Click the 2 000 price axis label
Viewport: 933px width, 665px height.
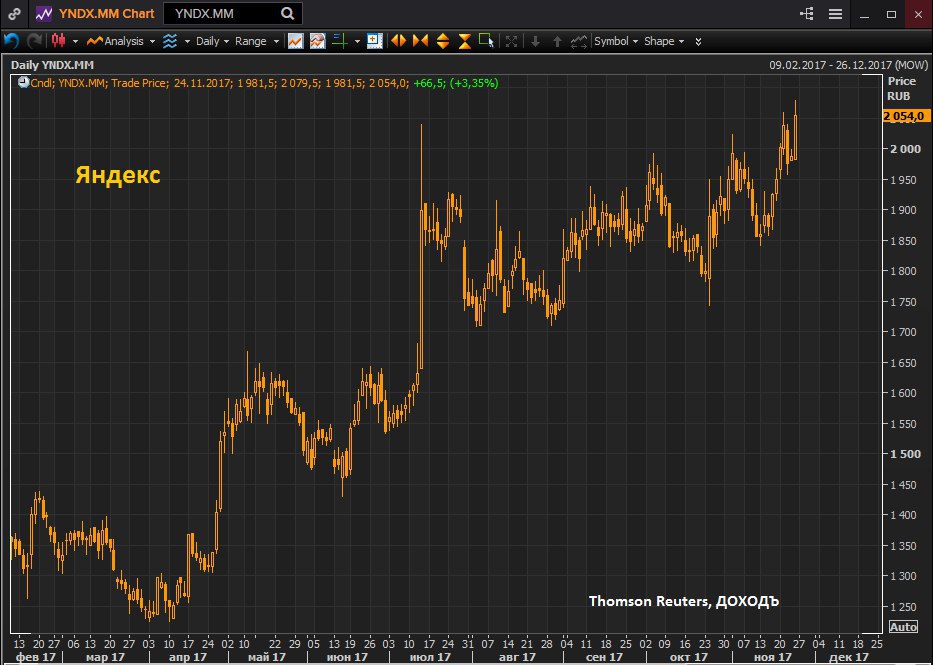905,149
